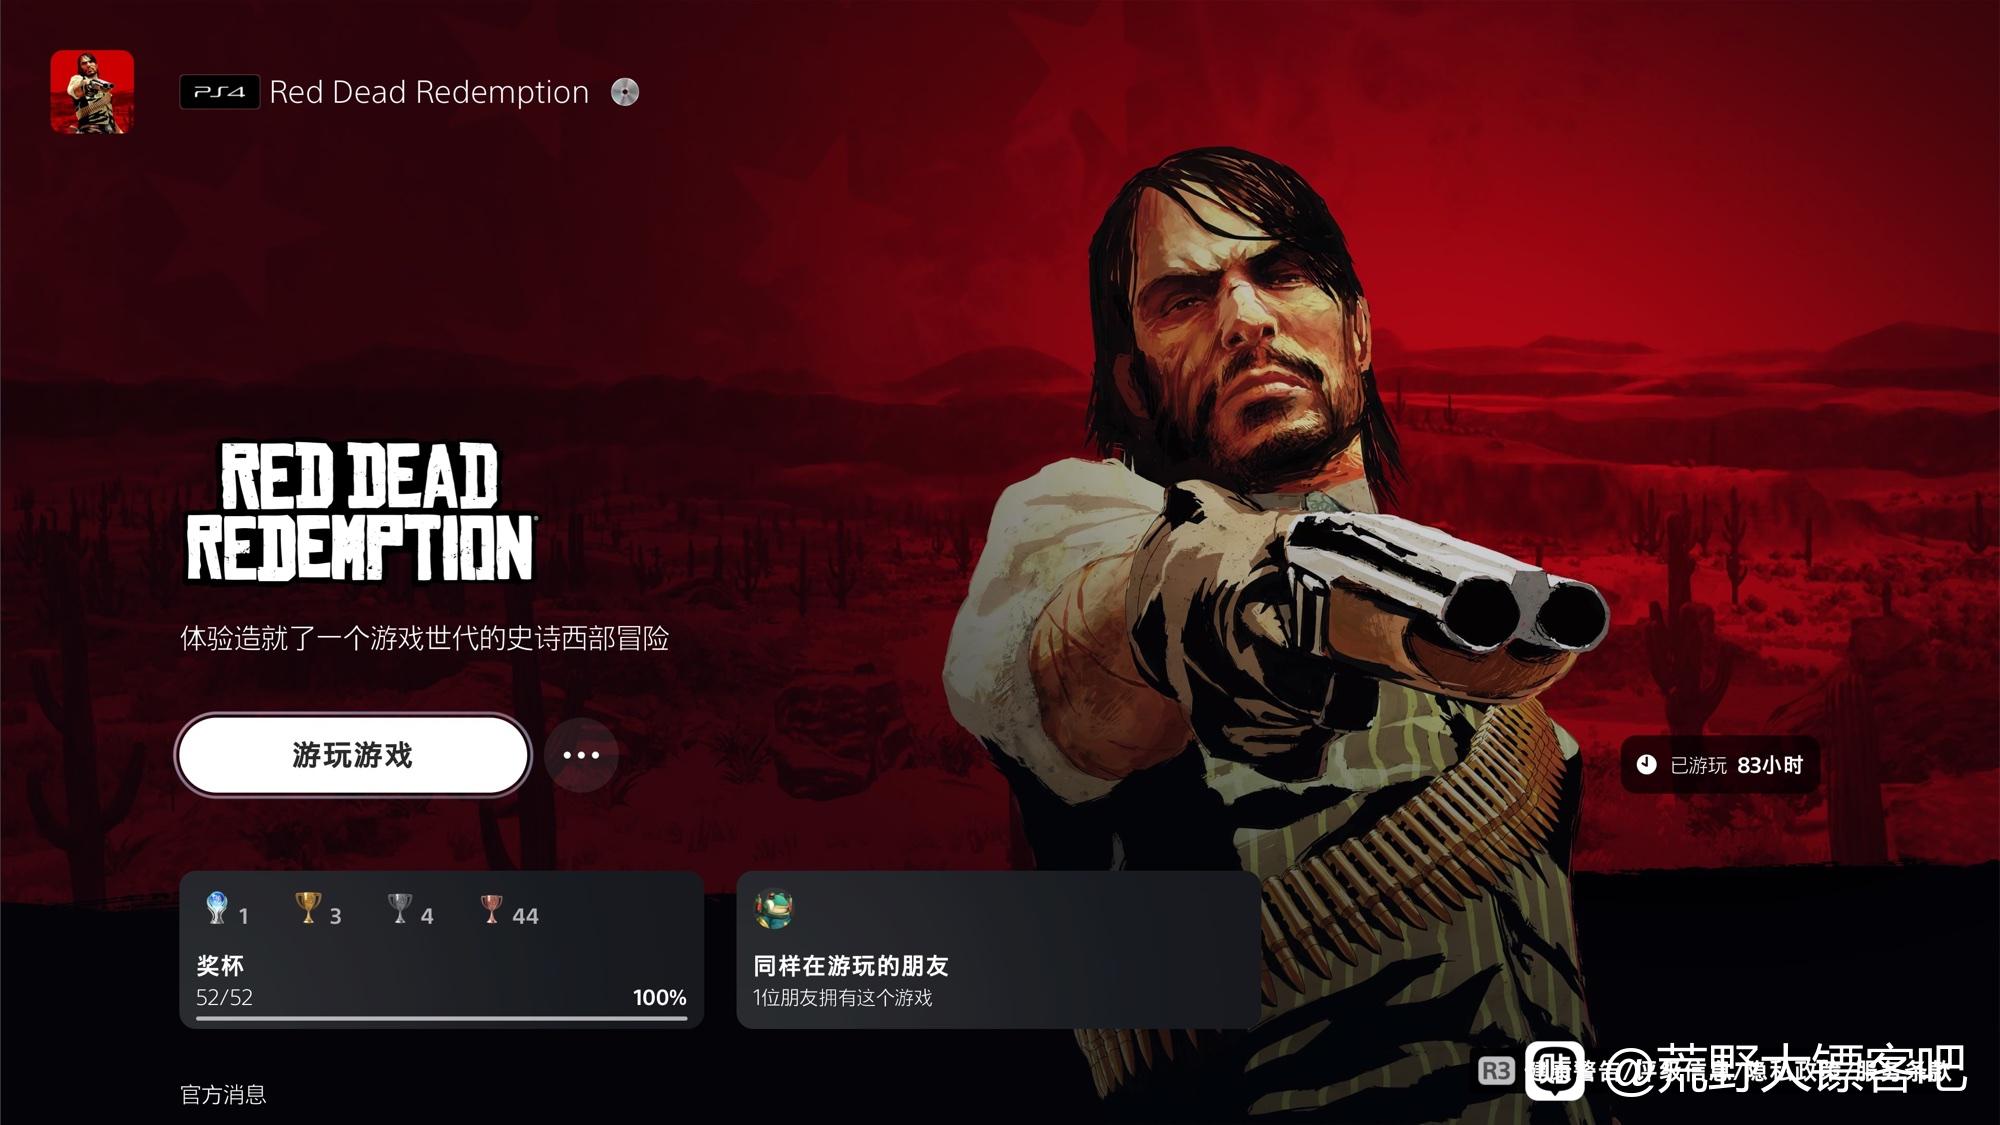Click the Red Dead Redemption game thumbnail
The height and width of the screenshot is (1125, 2000).
click(92, 92)
